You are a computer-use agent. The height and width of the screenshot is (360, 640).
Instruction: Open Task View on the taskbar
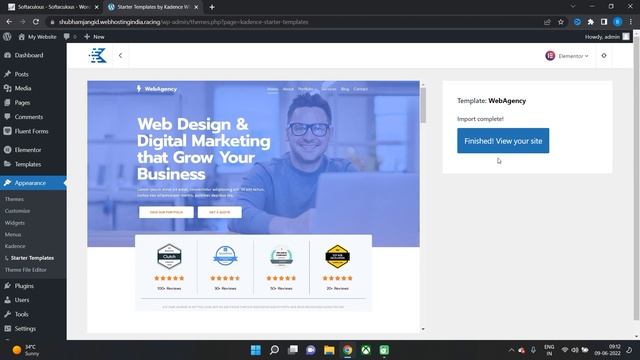[293, 350]
